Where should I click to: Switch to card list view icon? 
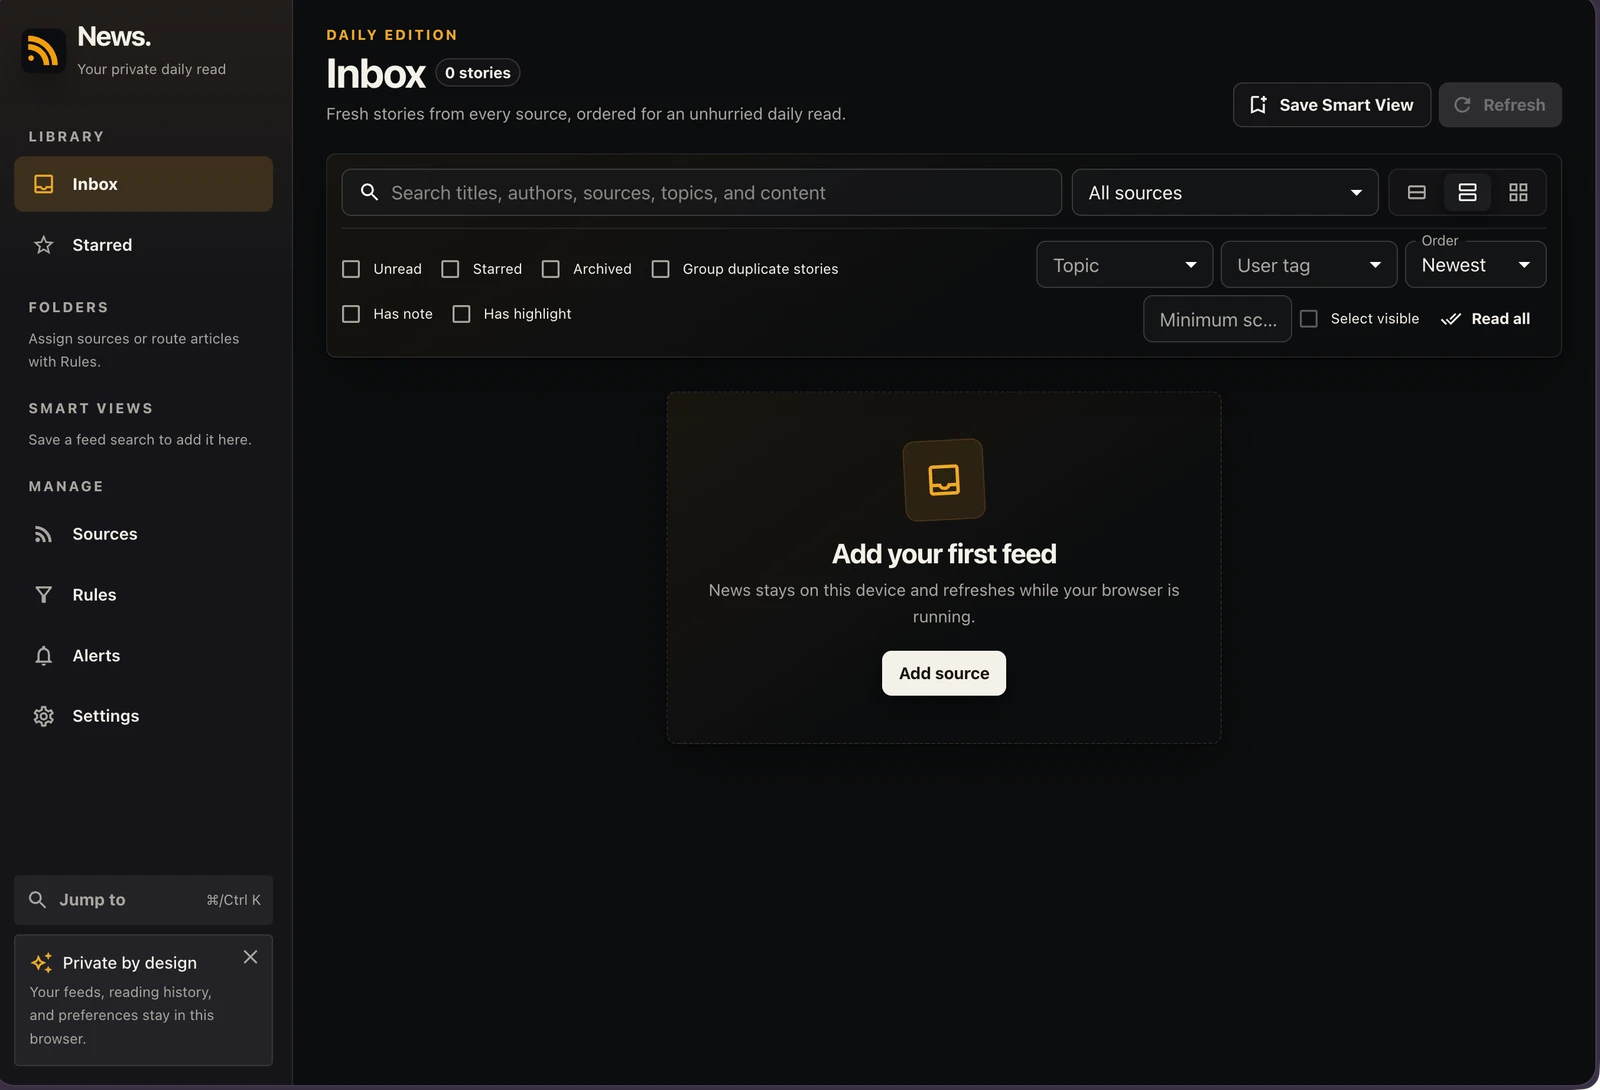[x=1467, y=192]
